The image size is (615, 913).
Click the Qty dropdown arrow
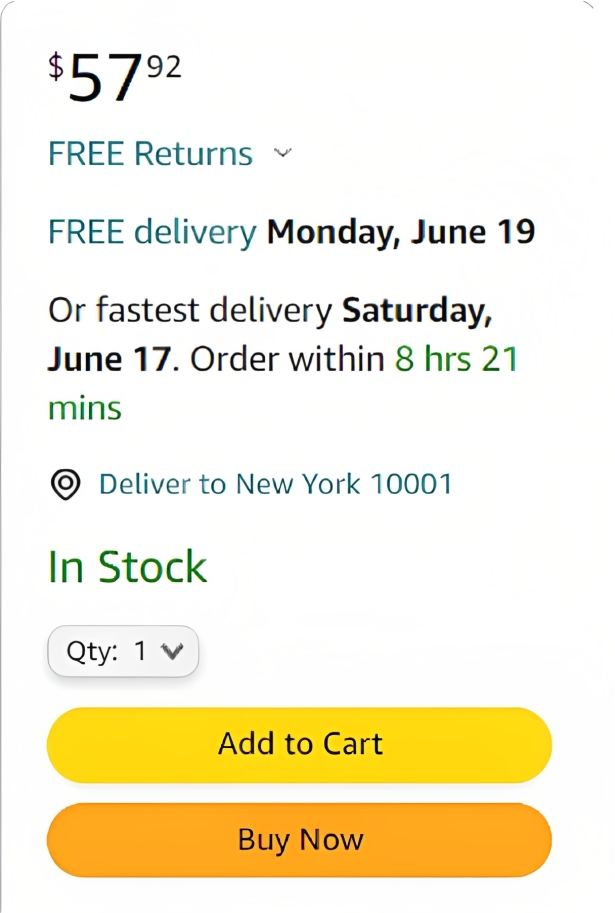172,651
